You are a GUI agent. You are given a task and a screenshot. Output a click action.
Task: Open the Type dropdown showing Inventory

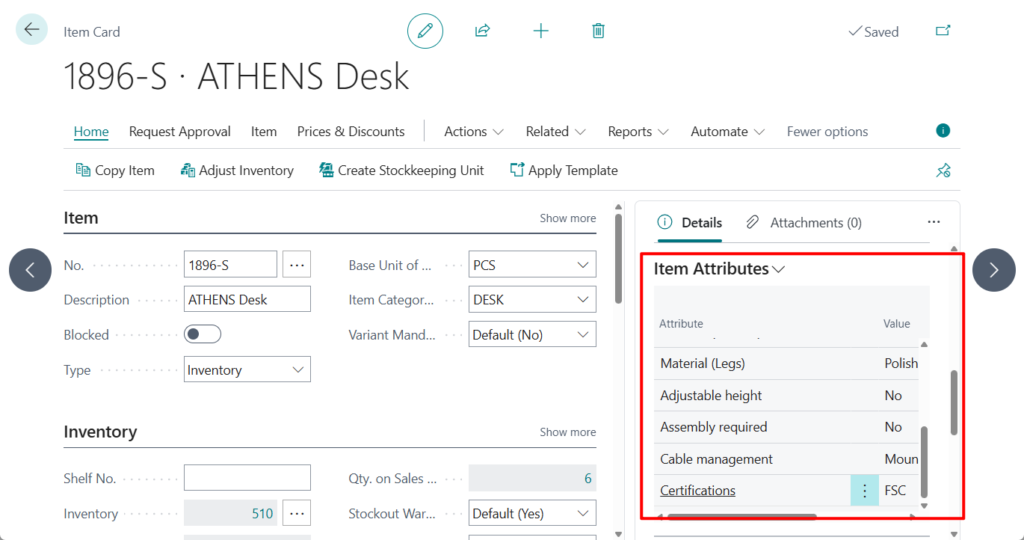247,370
